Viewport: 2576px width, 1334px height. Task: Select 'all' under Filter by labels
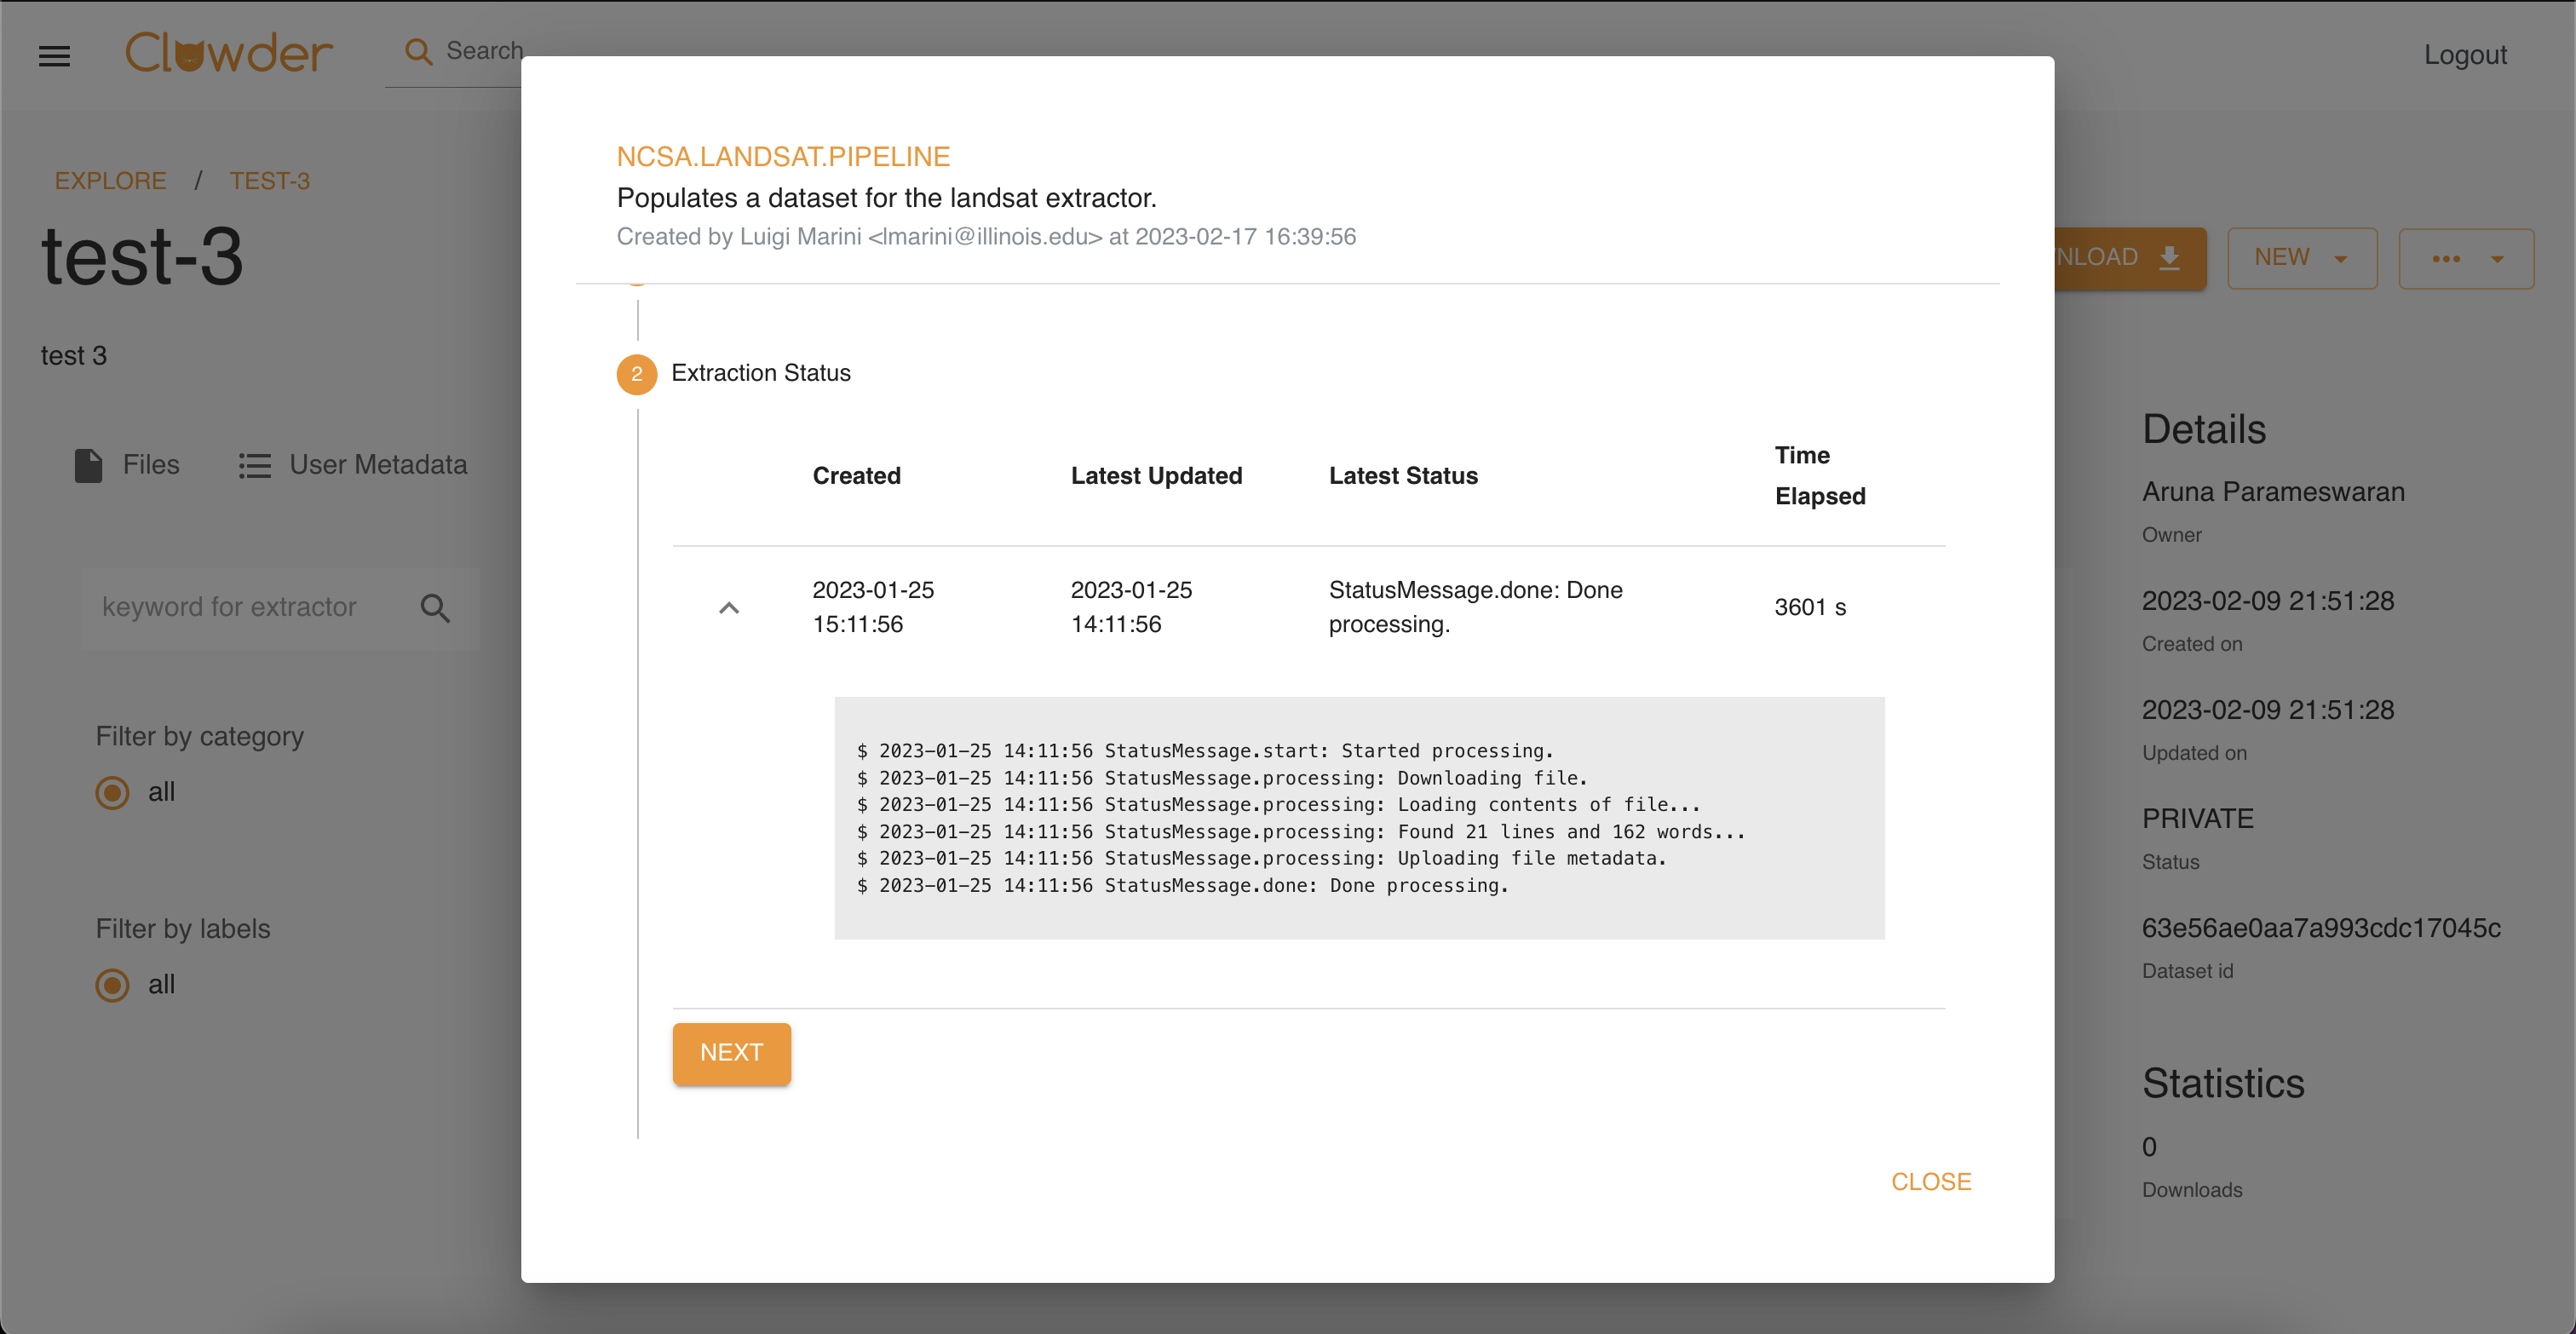coord(112,985)
